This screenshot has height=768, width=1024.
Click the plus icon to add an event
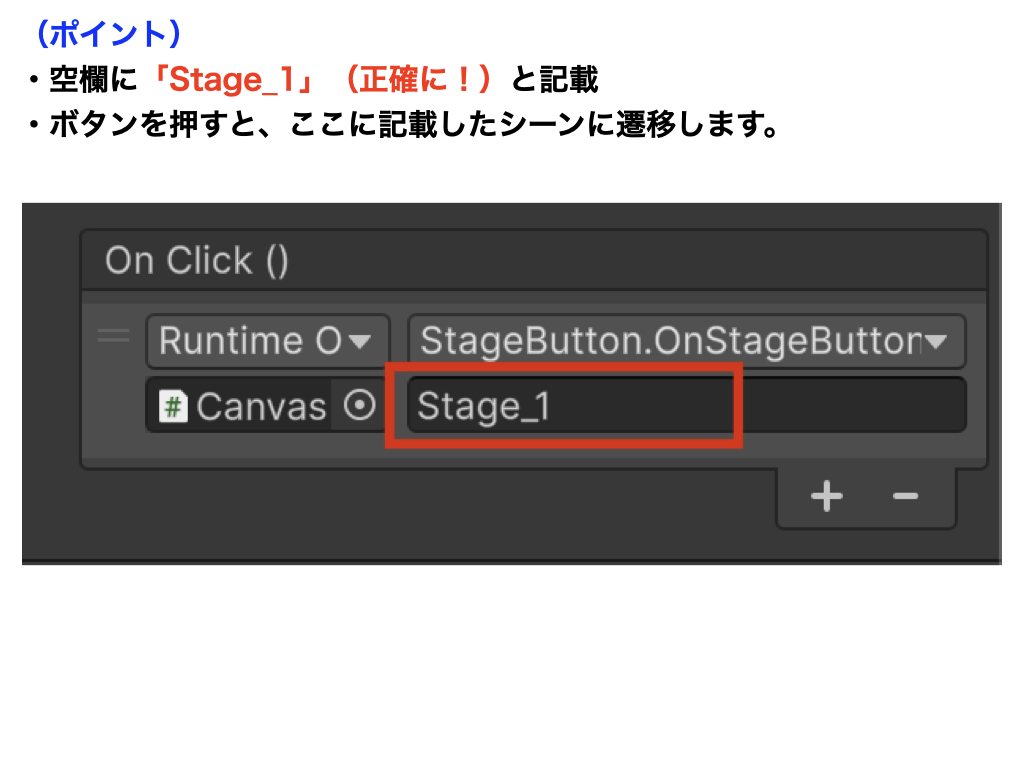coord(826,497)
